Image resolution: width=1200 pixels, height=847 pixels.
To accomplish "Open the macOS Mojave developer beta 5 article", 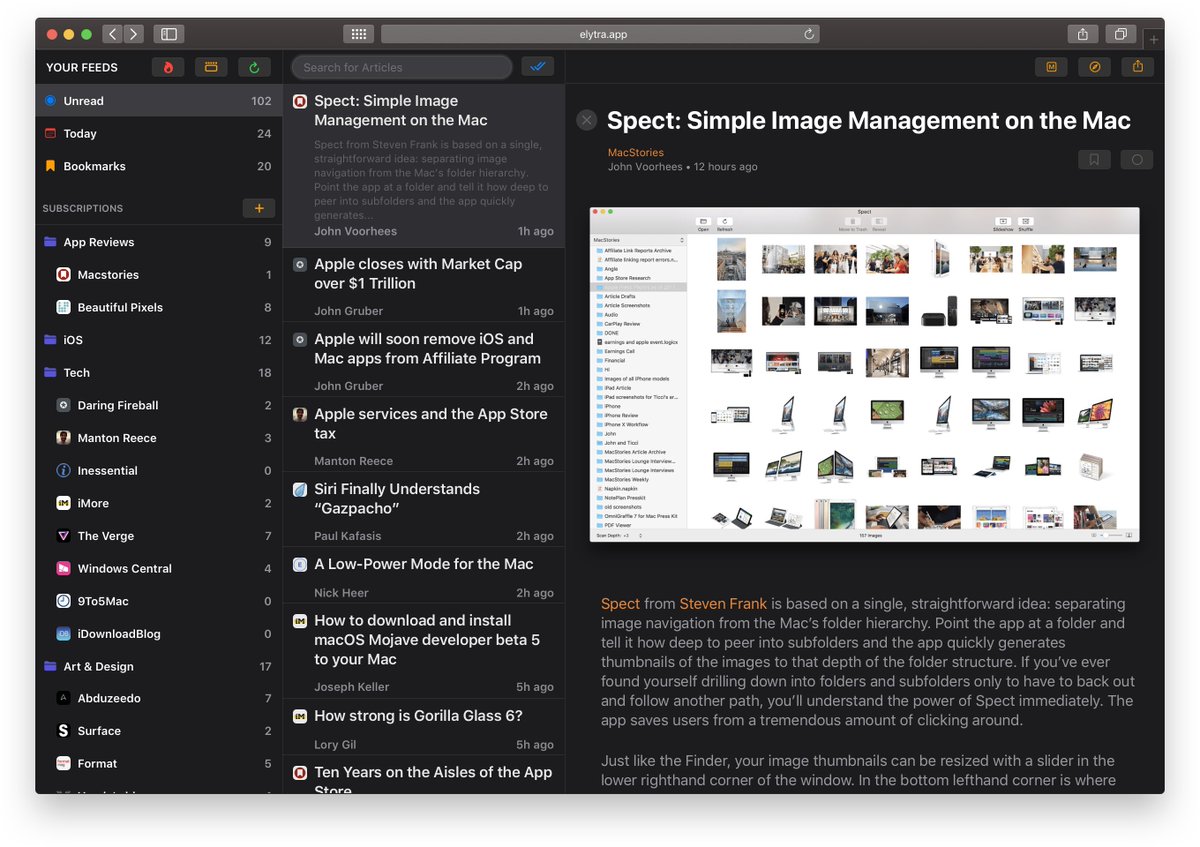I will click(x=424, y=652).
